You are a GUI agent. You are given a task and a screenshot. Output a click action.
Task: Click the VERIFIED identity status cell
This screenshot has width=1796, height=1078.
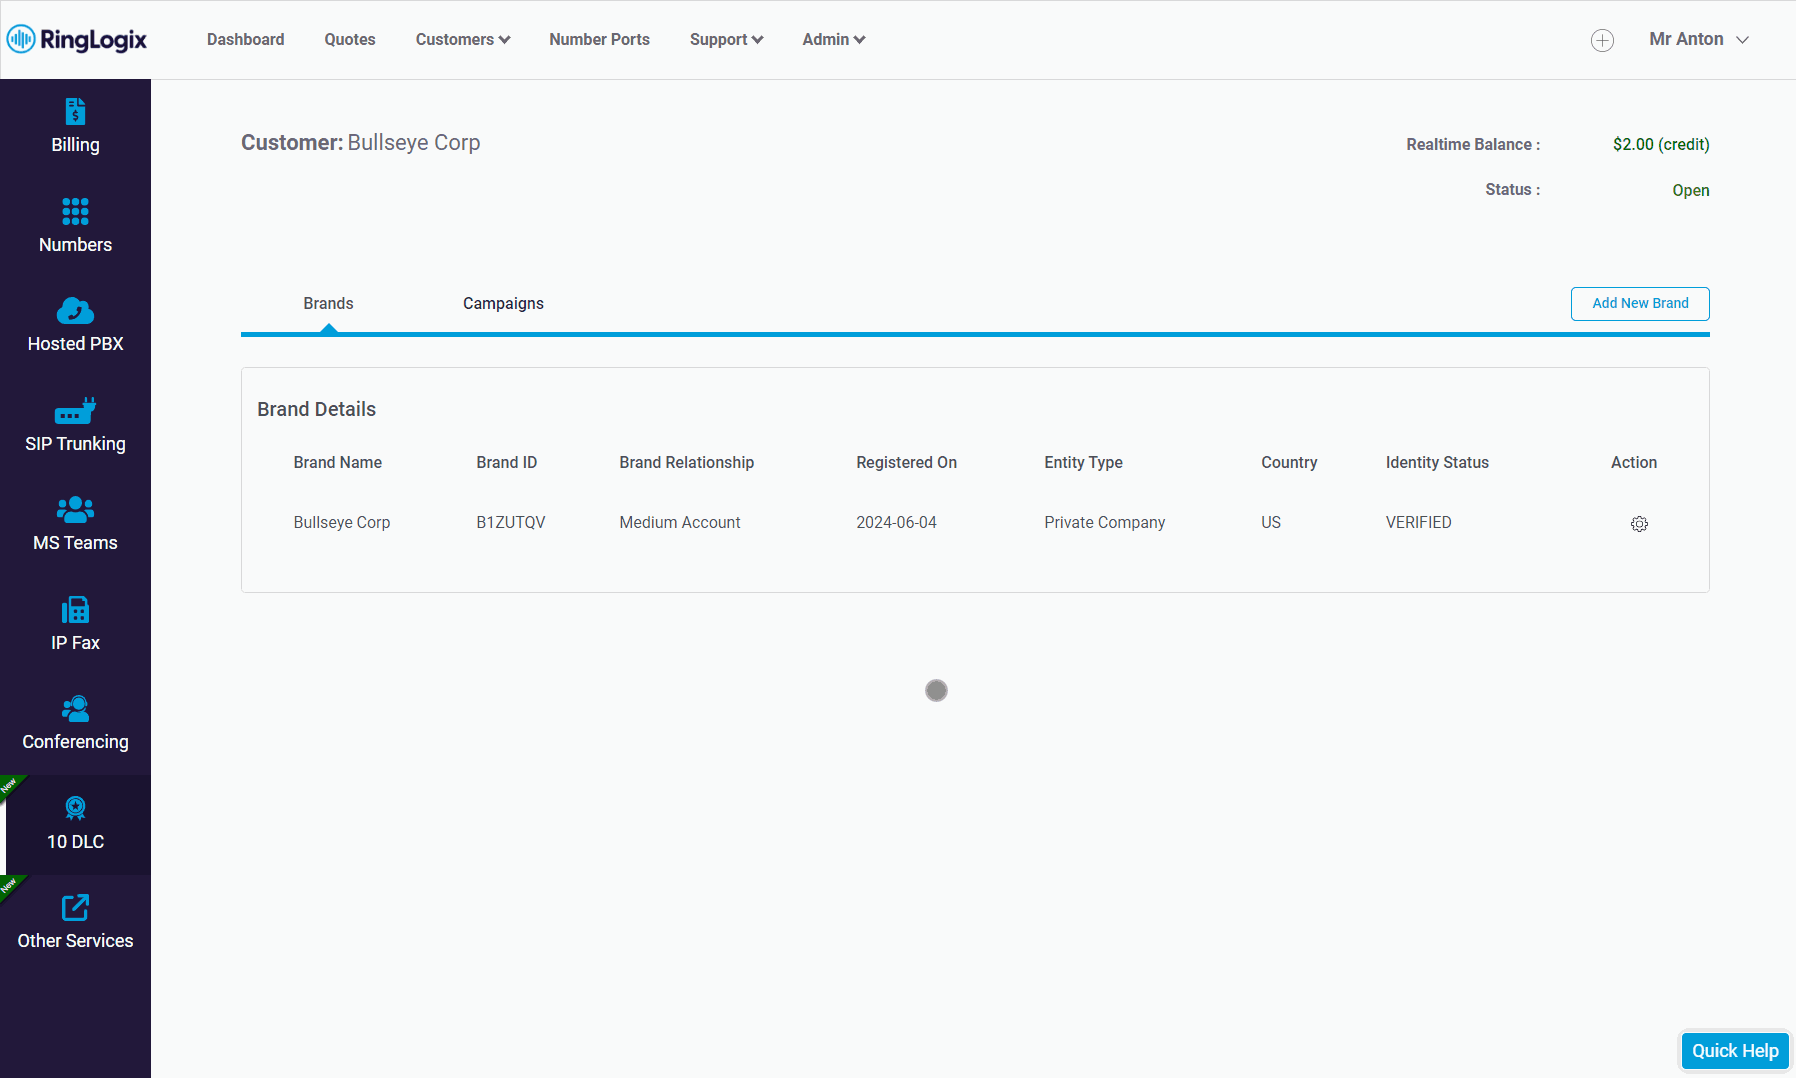[x=1418, y=522]
